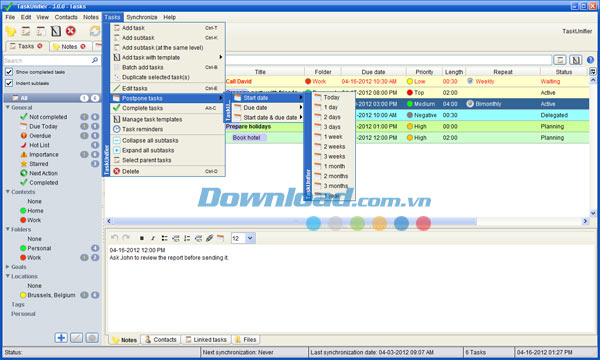Select Overdue filter in sidebar
This screenshot has width=600, height=360.
click(x=40, y=135)
